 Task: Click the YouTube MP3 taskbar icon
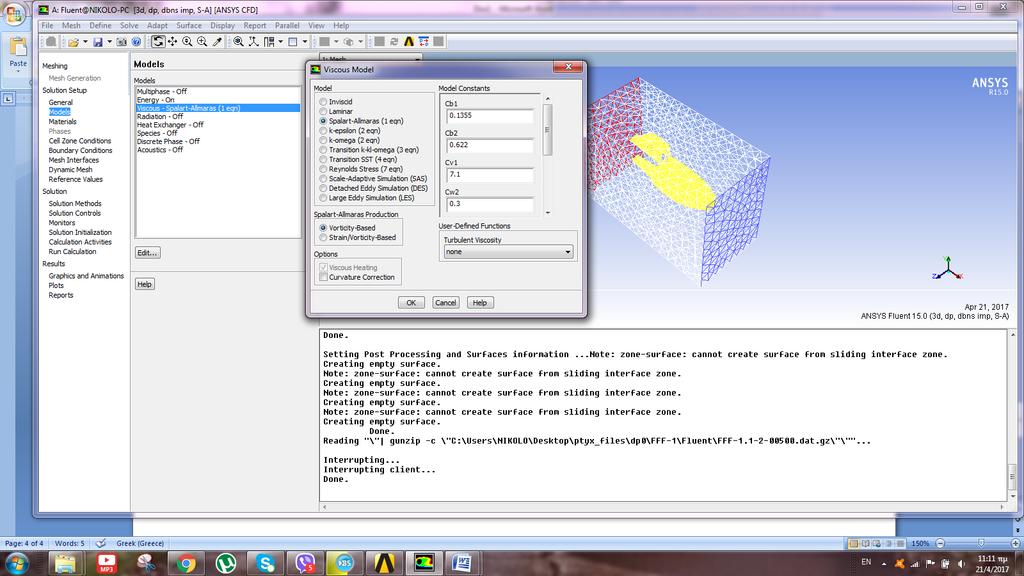click(106, 563)
